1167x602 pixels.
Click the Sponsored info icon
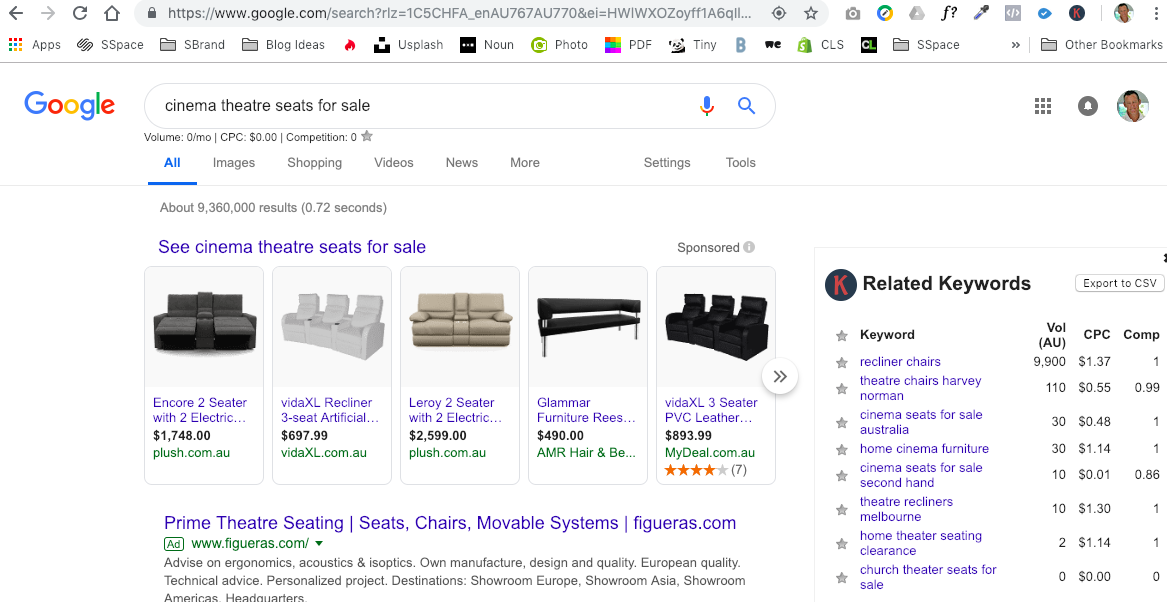point(749,247)
